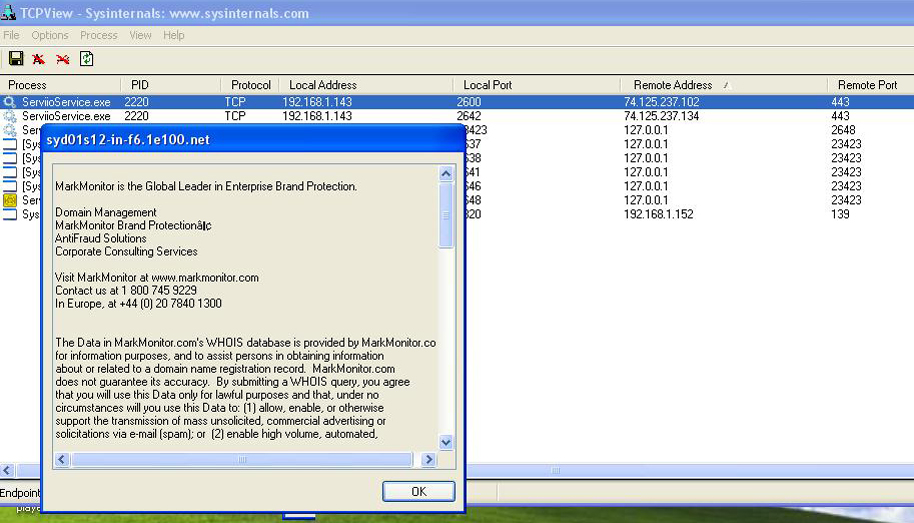Click the right arrow of the dialog's horizontal scrollbar
Viewport: 914px width, 523px height.
[x=429, y=460]
